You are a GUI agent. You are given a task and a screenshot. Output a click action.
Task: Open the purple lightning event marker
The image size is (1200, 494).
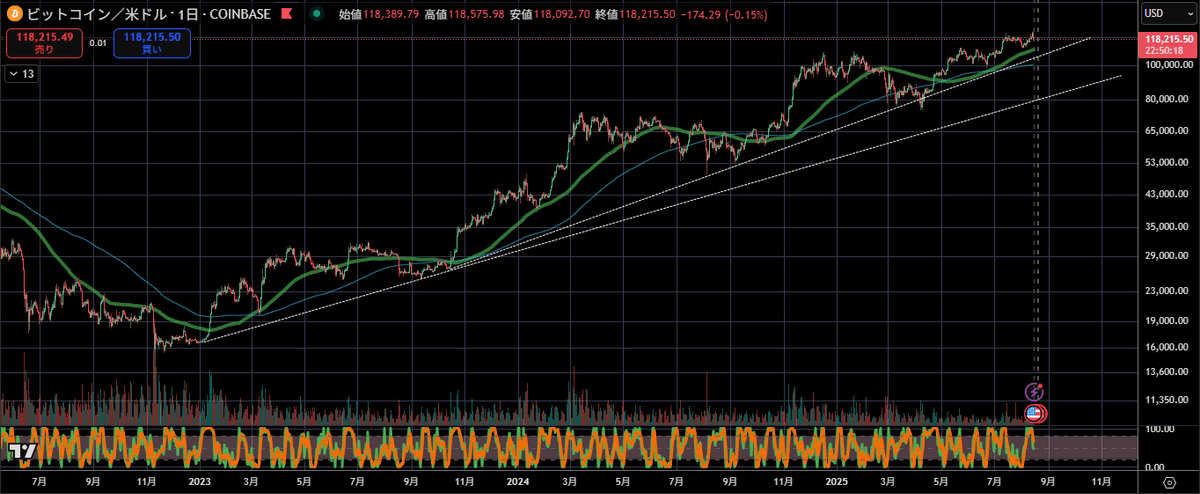tap(1036, 392)
